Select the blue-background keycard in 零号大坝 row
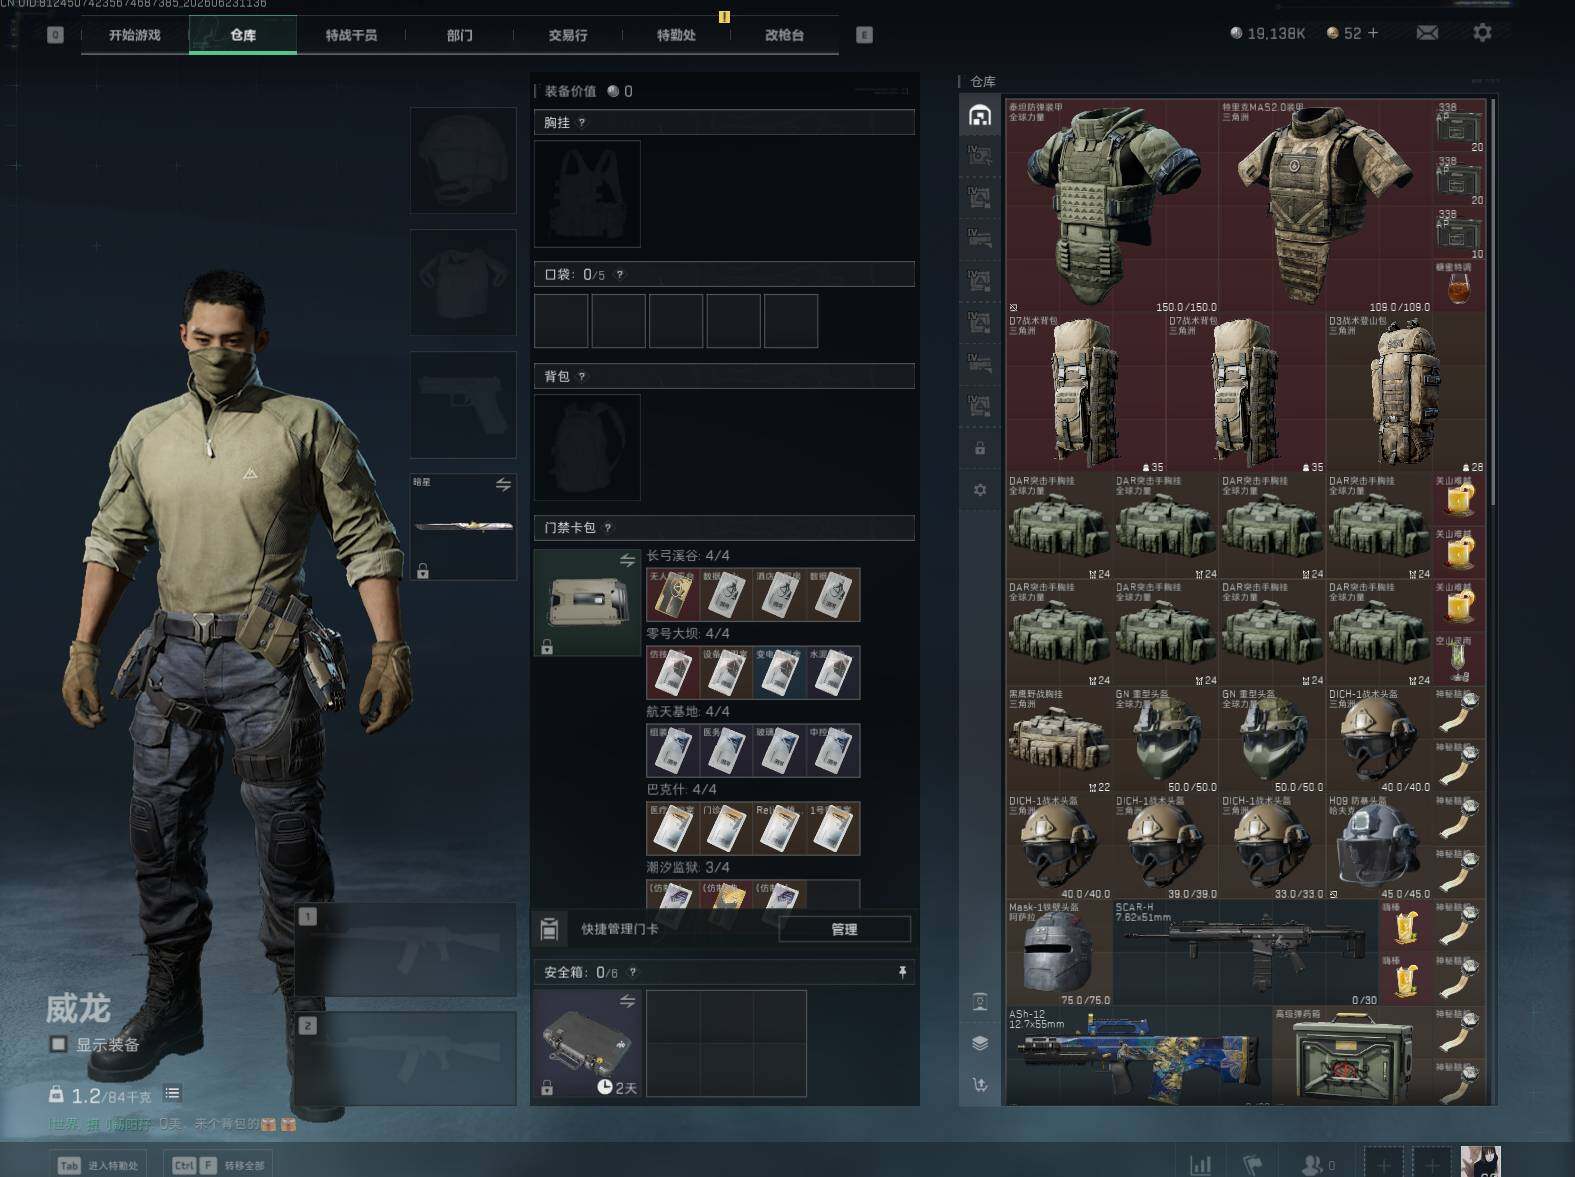Screen dimensions: 1575x1177 [x=779, y=672]
